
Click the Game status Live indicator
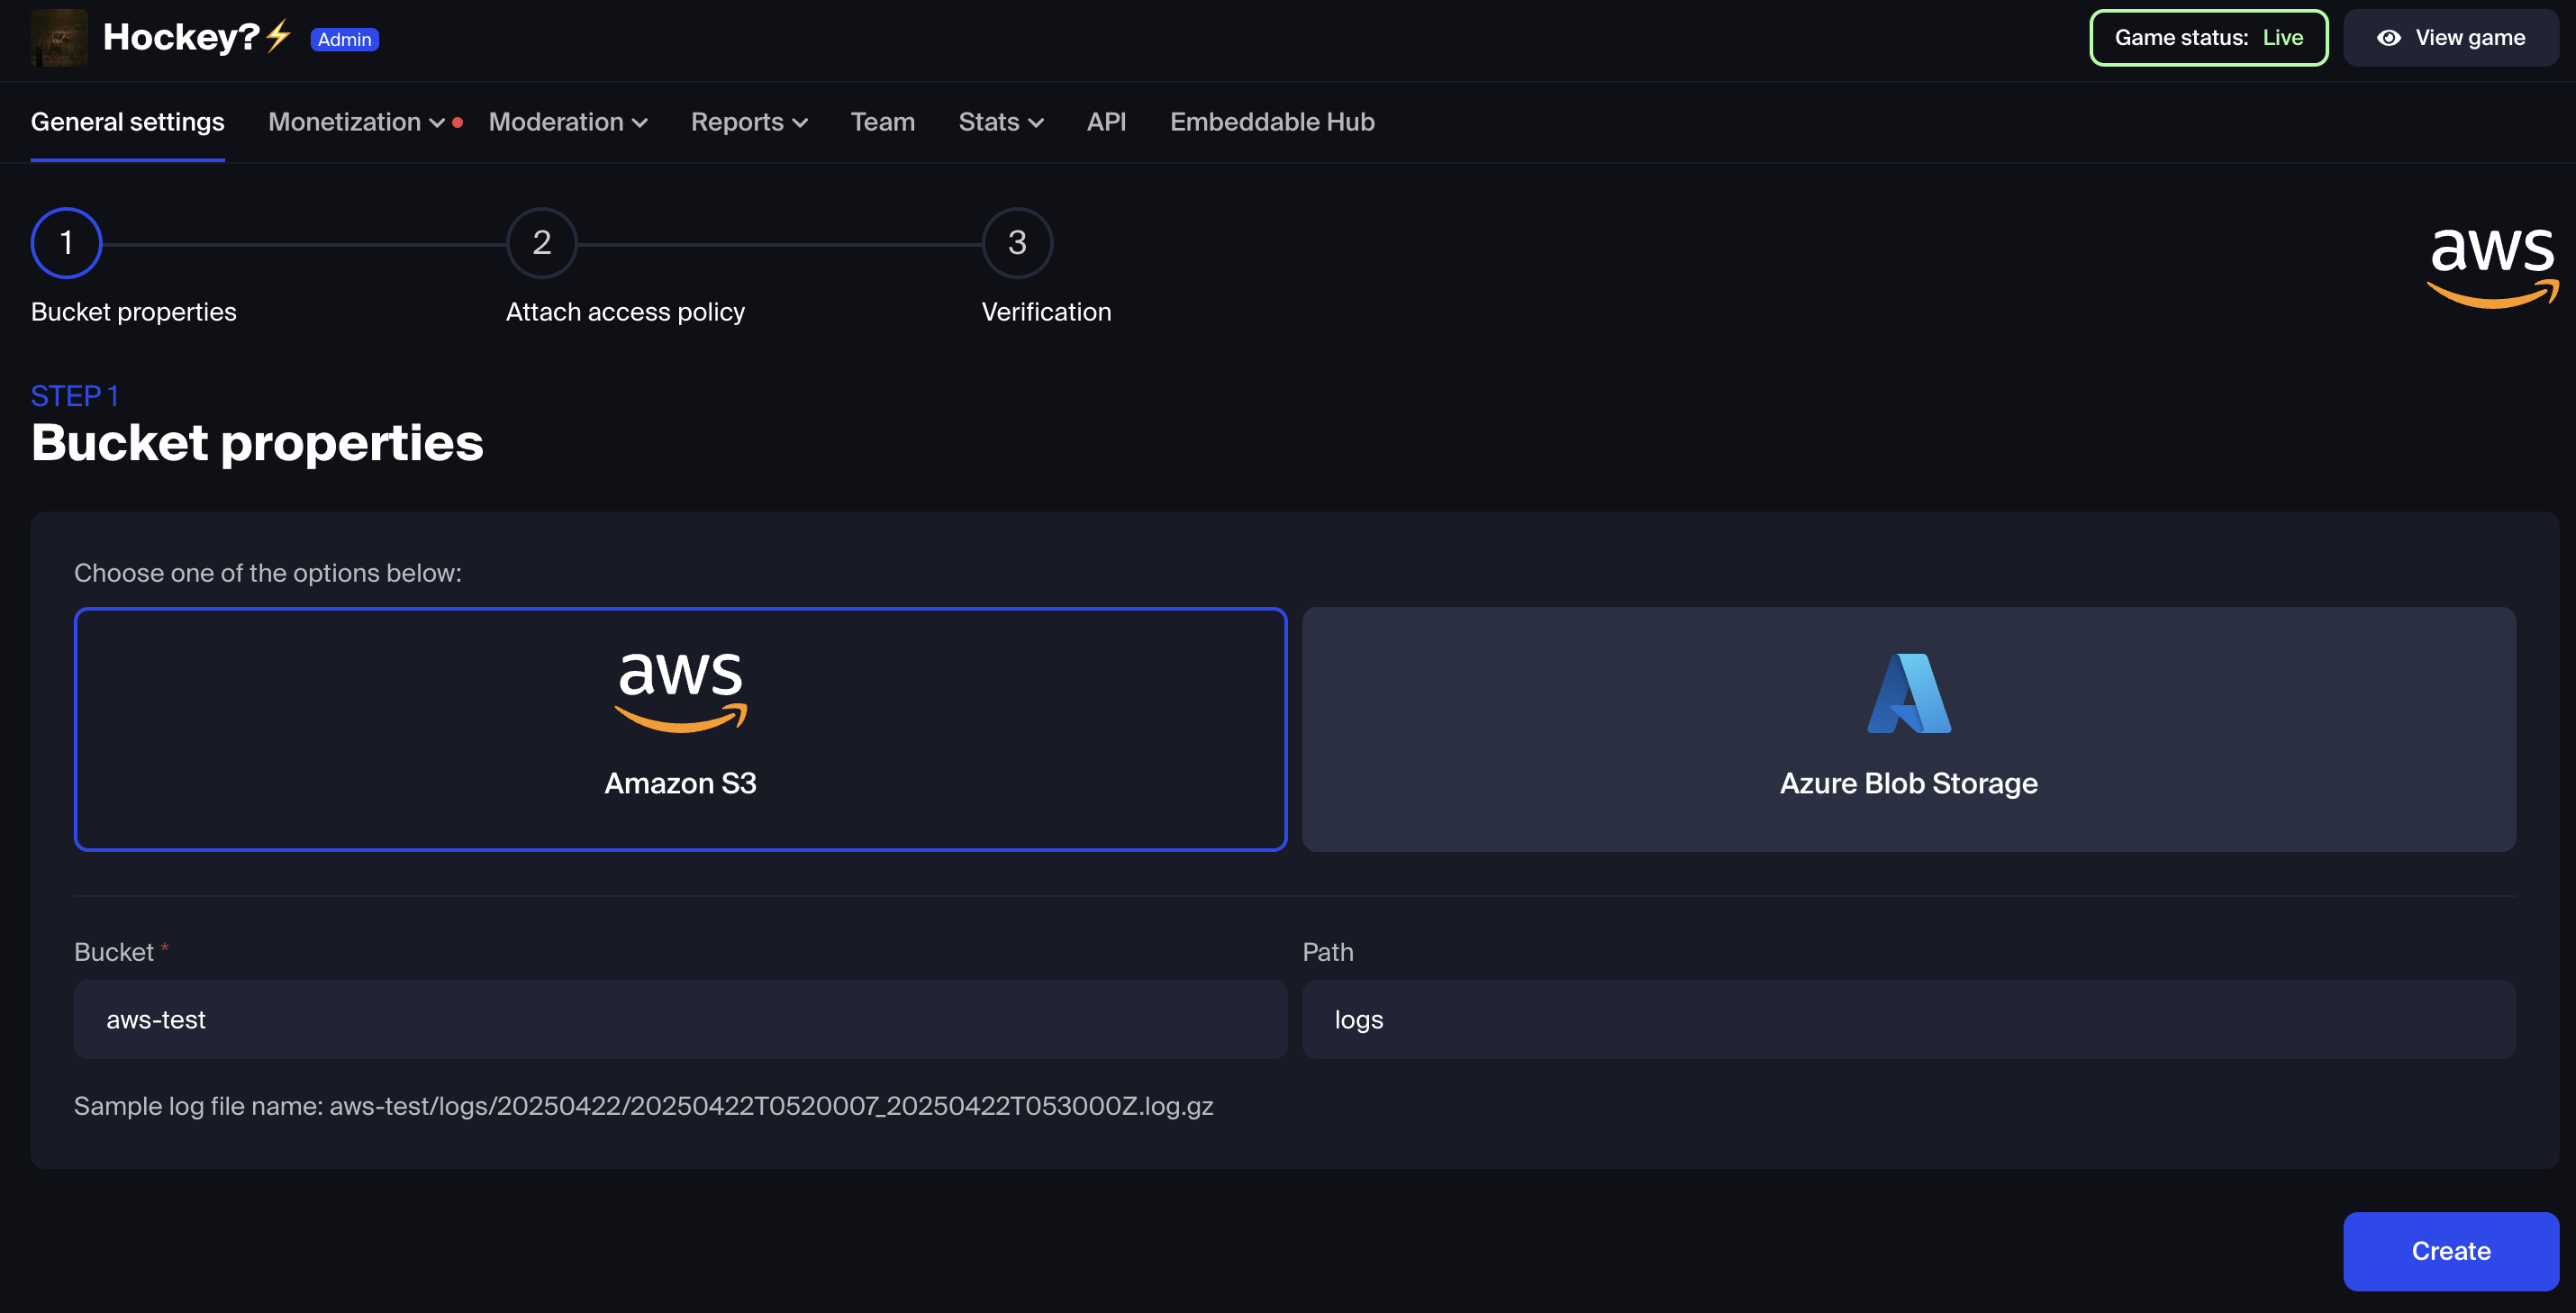2208,37
